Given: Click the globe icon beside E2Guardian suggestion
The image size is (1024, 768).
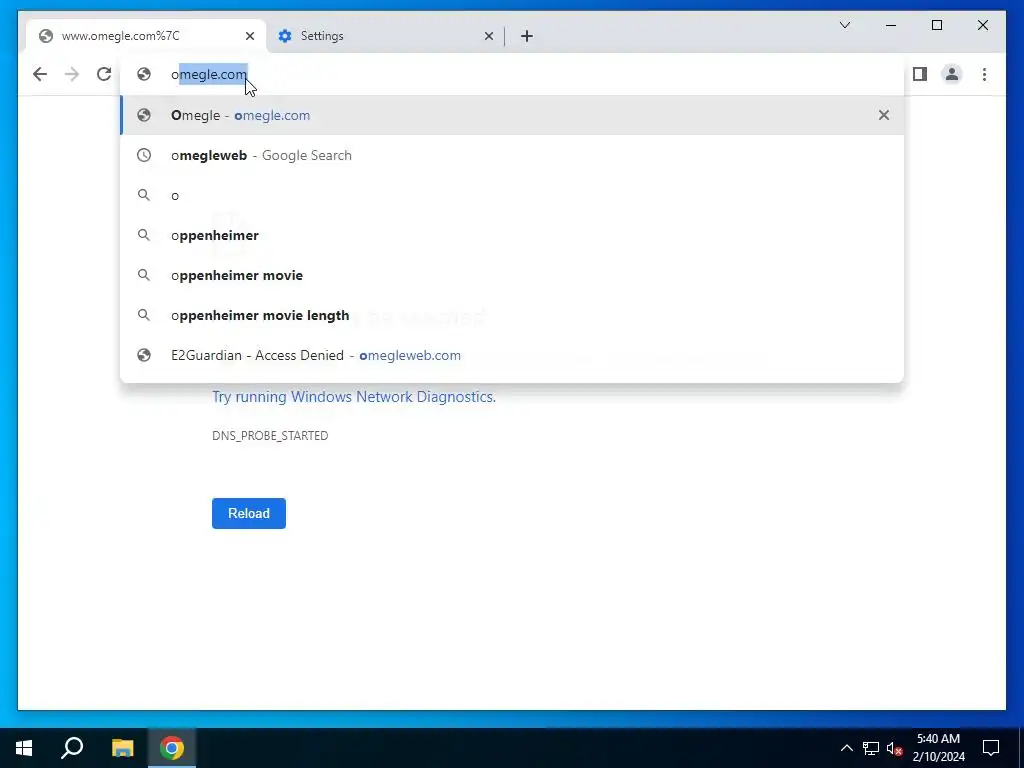Looking at the screenshot, I should tap(144, 355).
